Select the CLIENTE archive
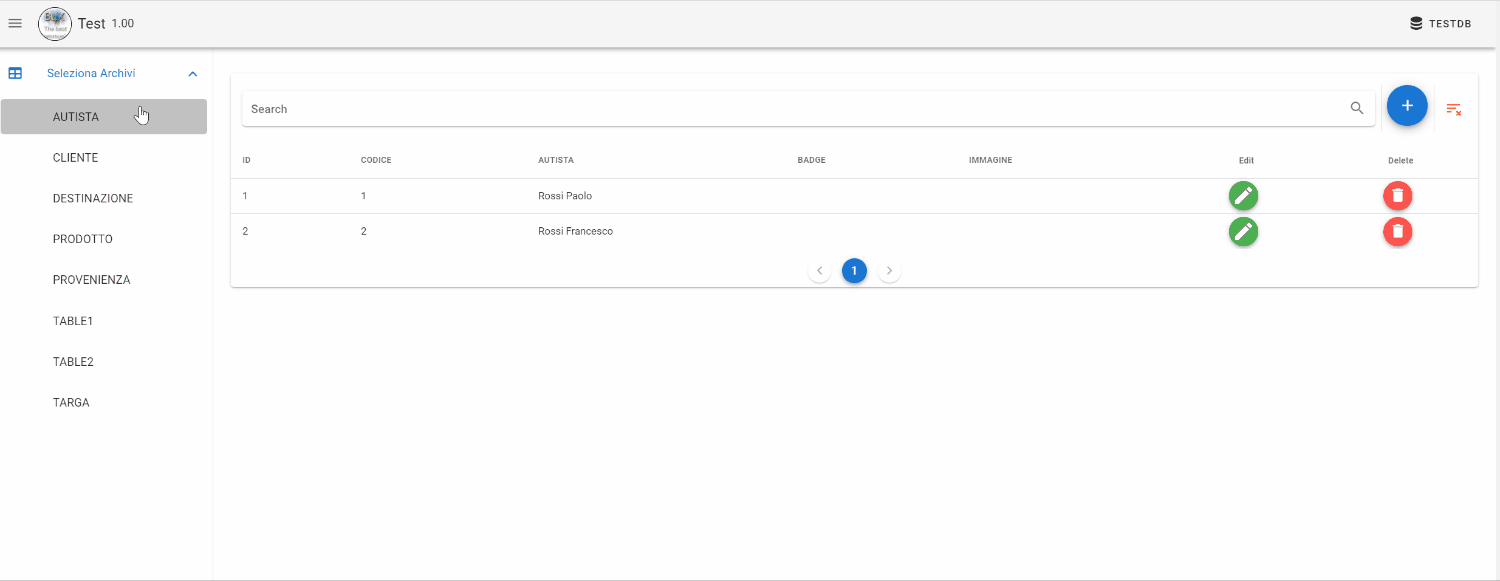 click(x=104, y=158)
